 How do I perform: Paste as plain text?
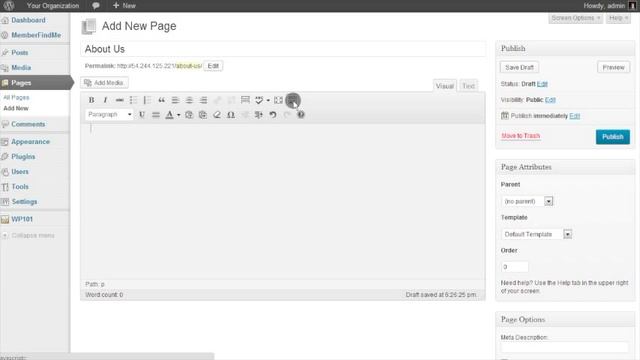189,115
